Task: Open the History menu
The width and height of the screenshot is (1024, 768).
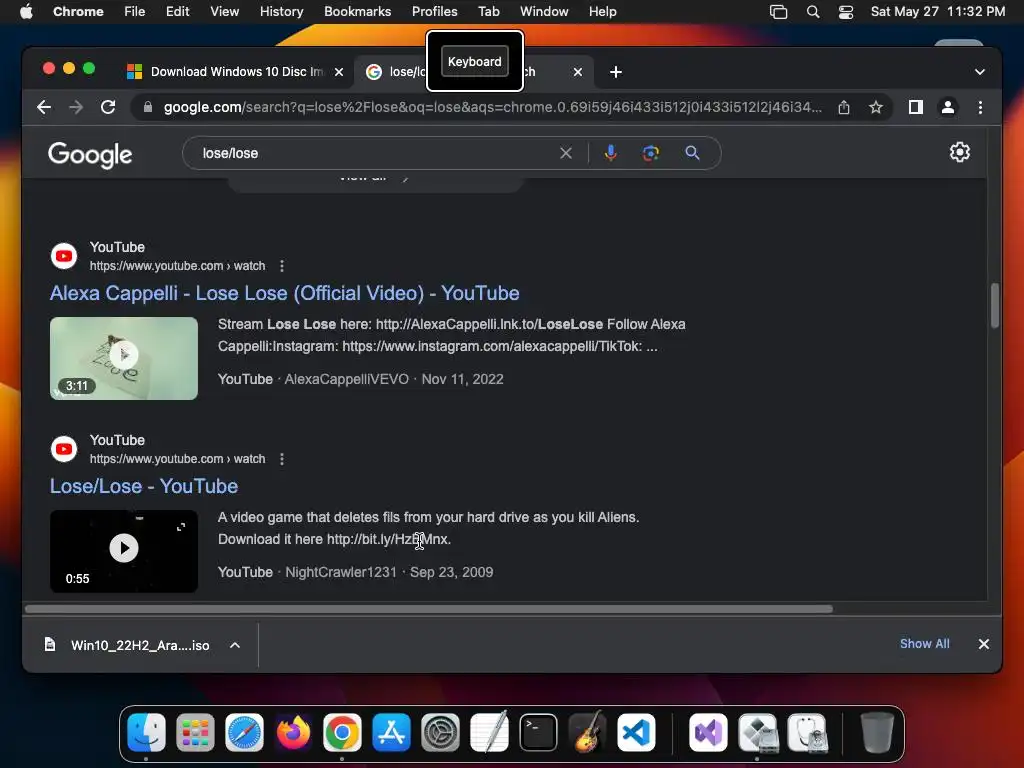Action: 281,12
